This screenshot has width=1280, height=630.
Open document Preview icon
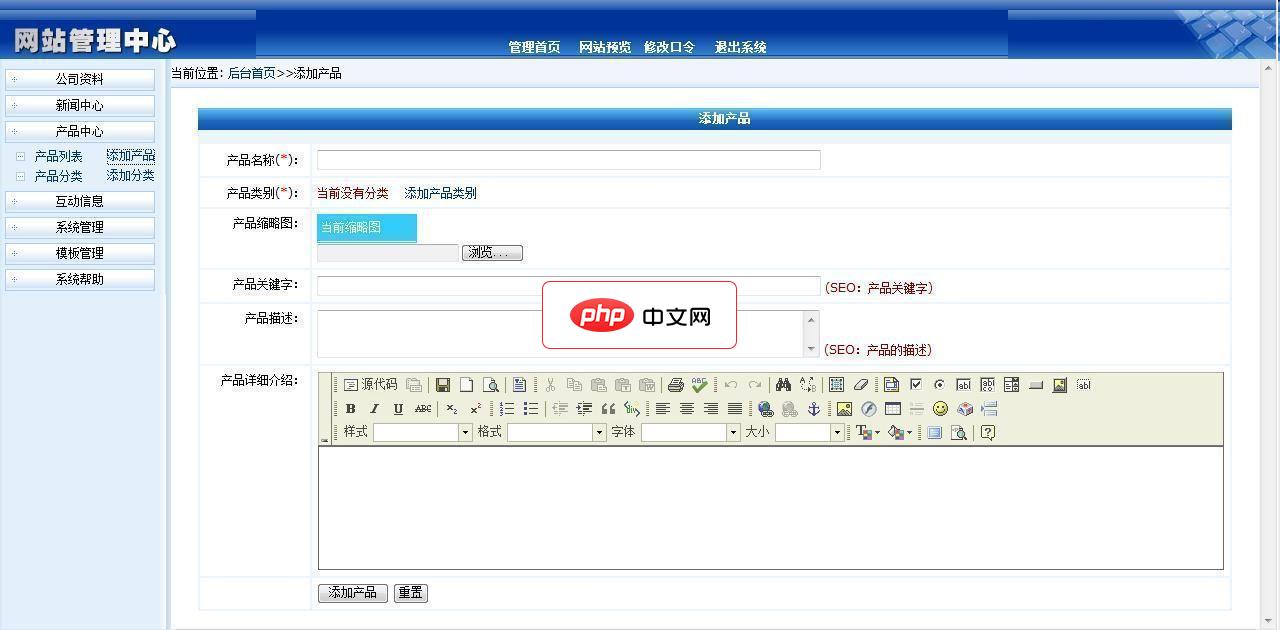click(491, 385)
